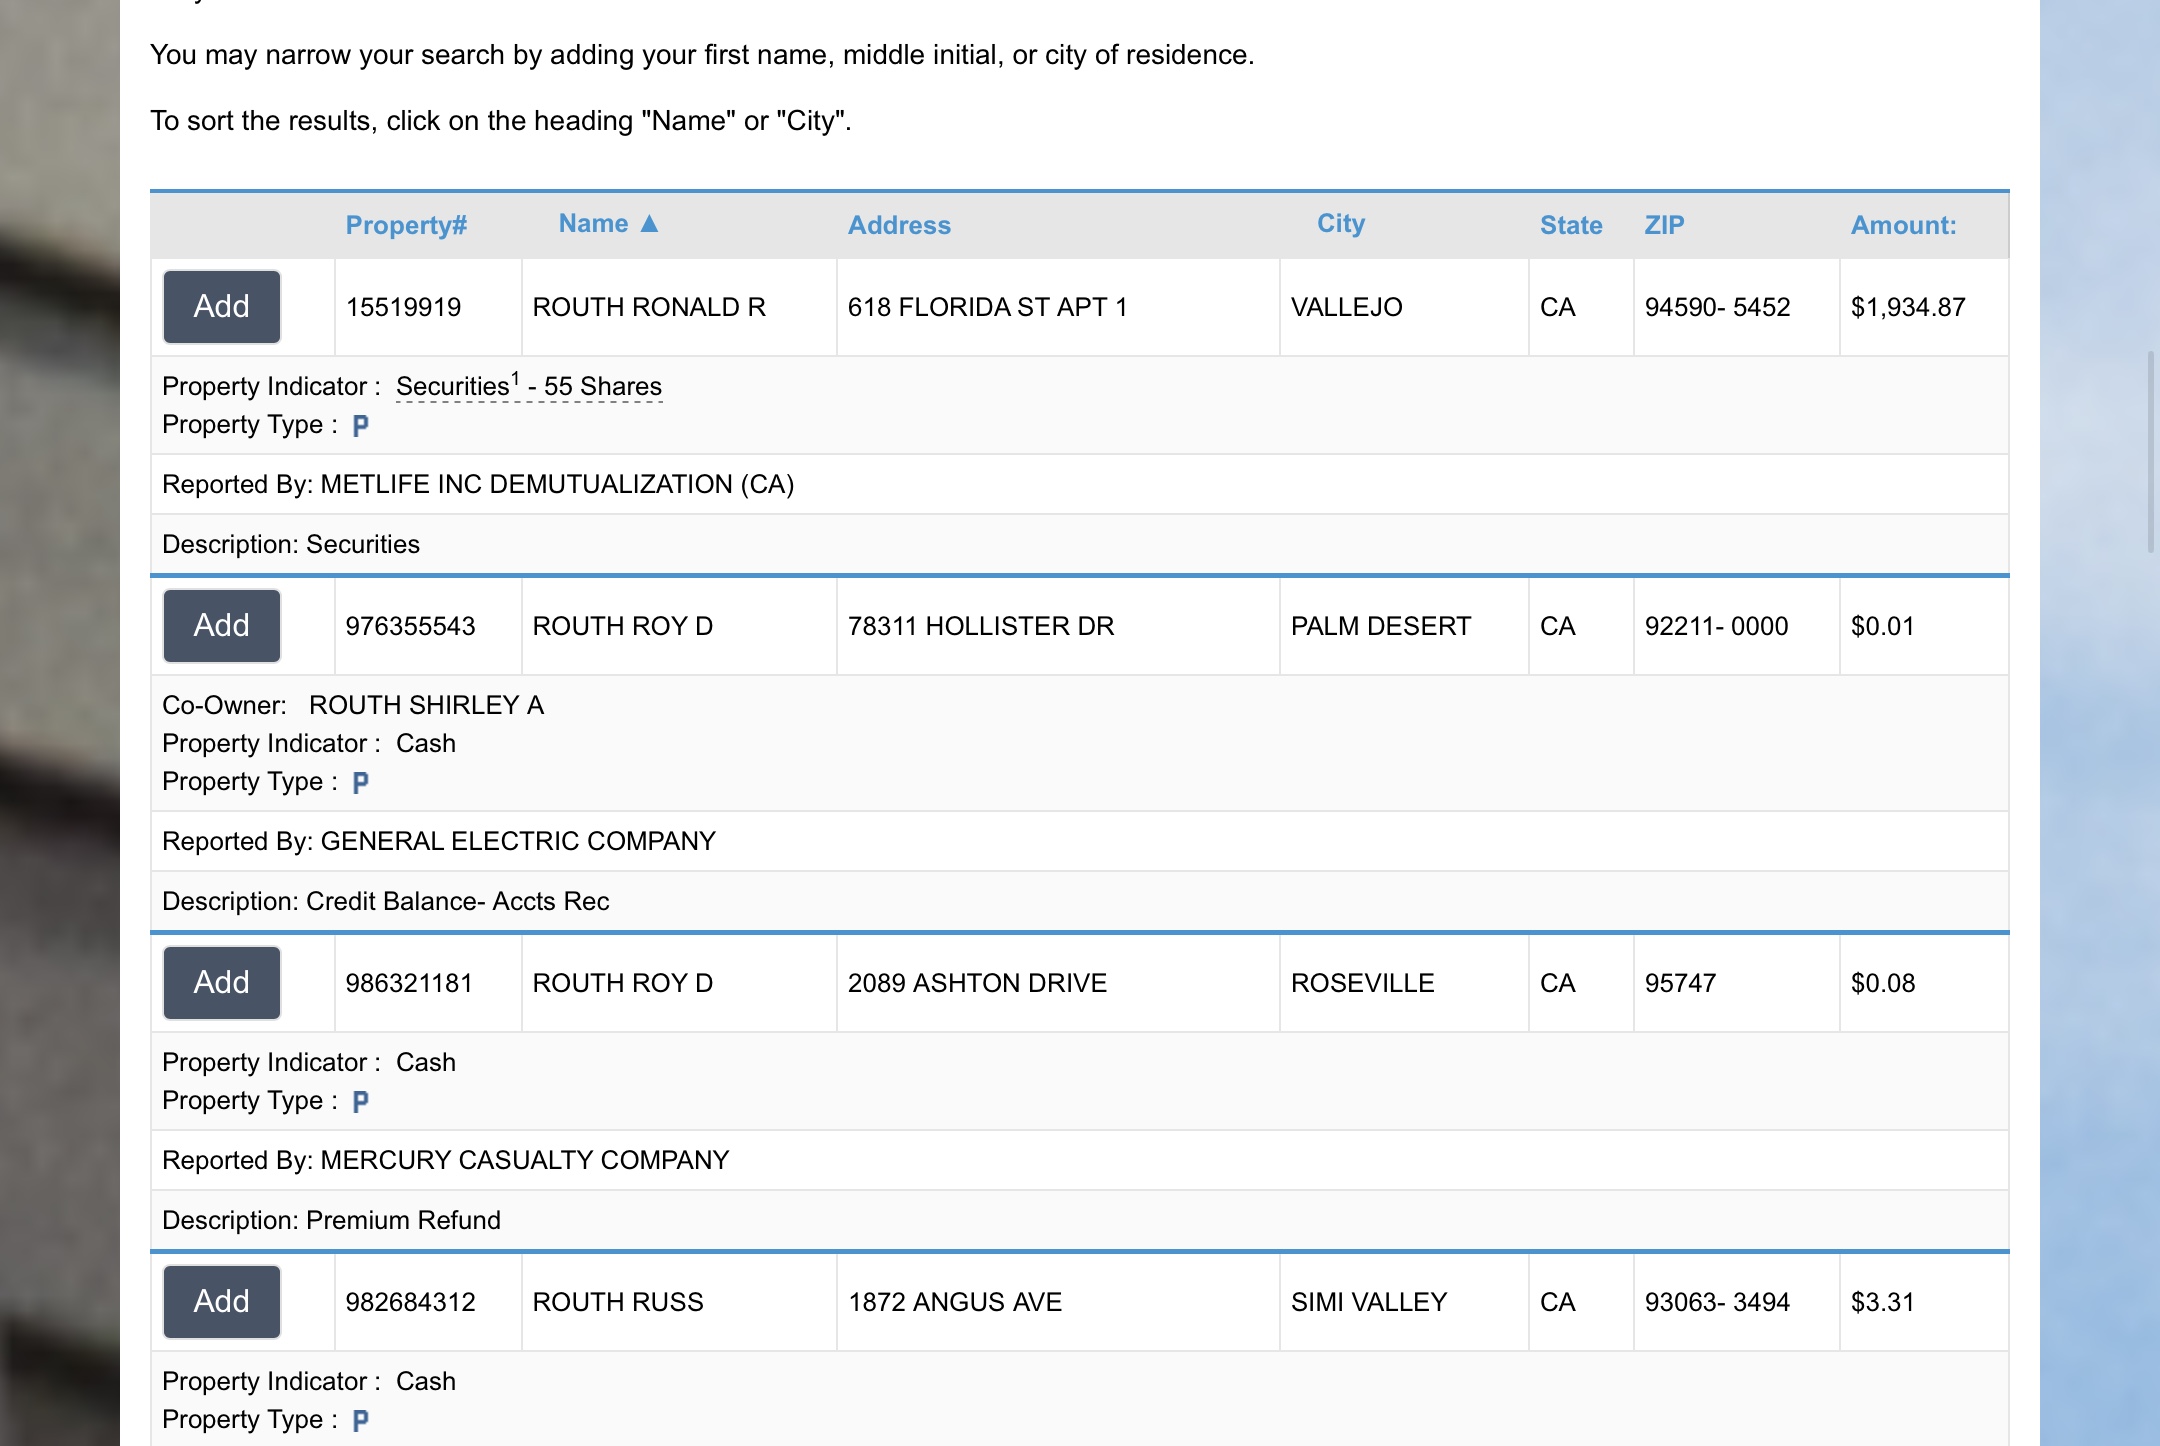Screen dimensions: 2160x1446
Task: Click city VALLEJO
Action: [1346, 307]
